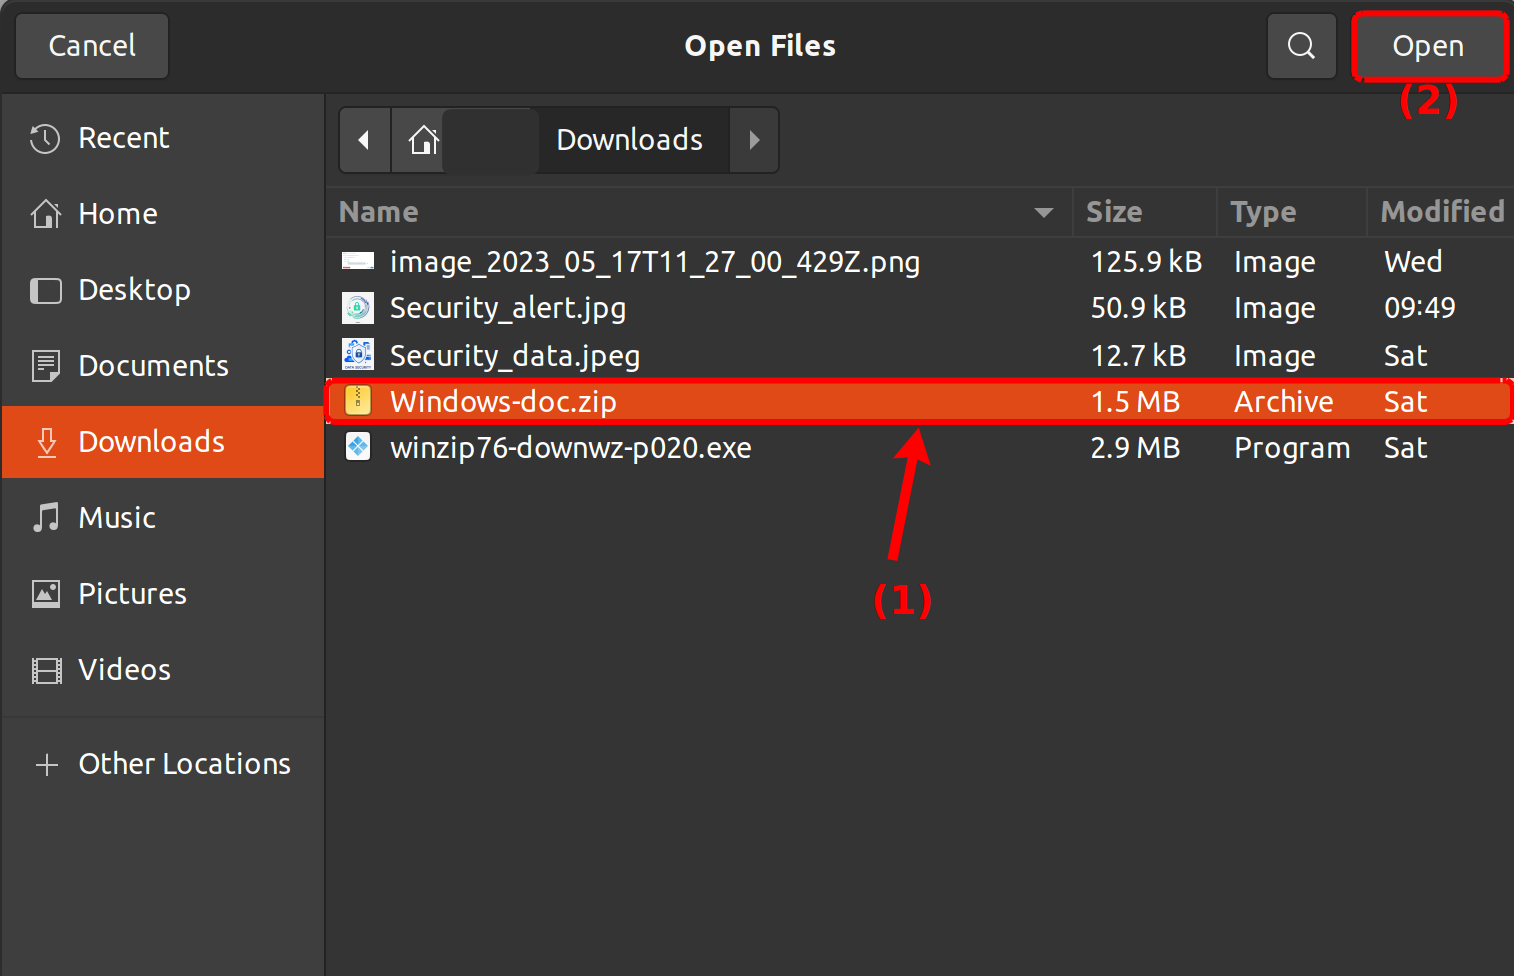The width and height of the screenshot is (1514, 976).
Task: Click the search magnifier icon
Action: pyautogui.click(x=1301, y=46)
